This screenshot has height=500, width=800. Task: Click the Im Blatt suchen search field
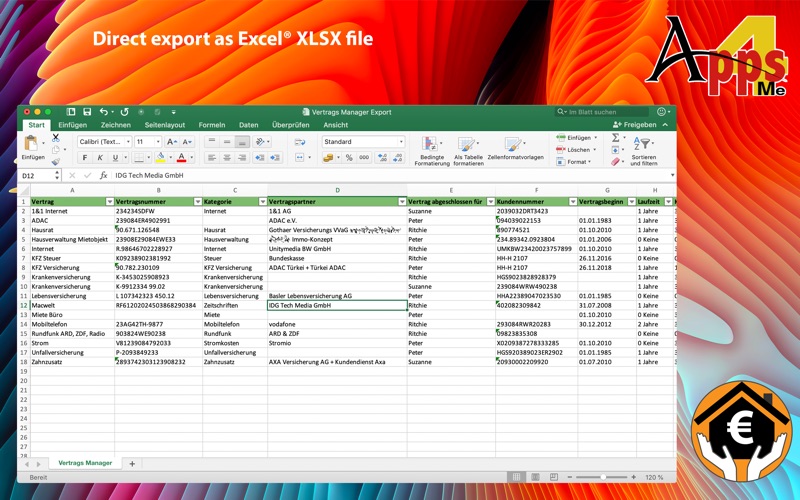(602, 112)
